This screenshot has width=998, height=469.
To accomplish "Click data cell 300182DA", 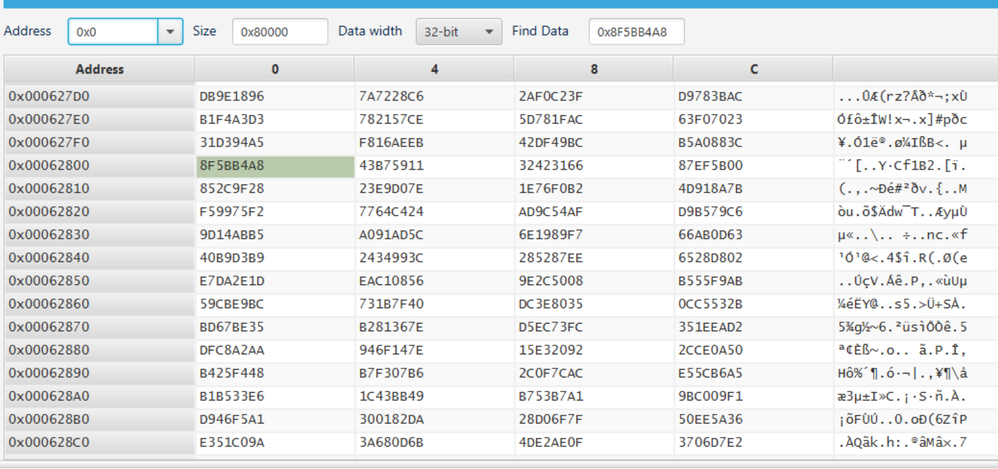I will pyautogui.click(x=435, y=419).
